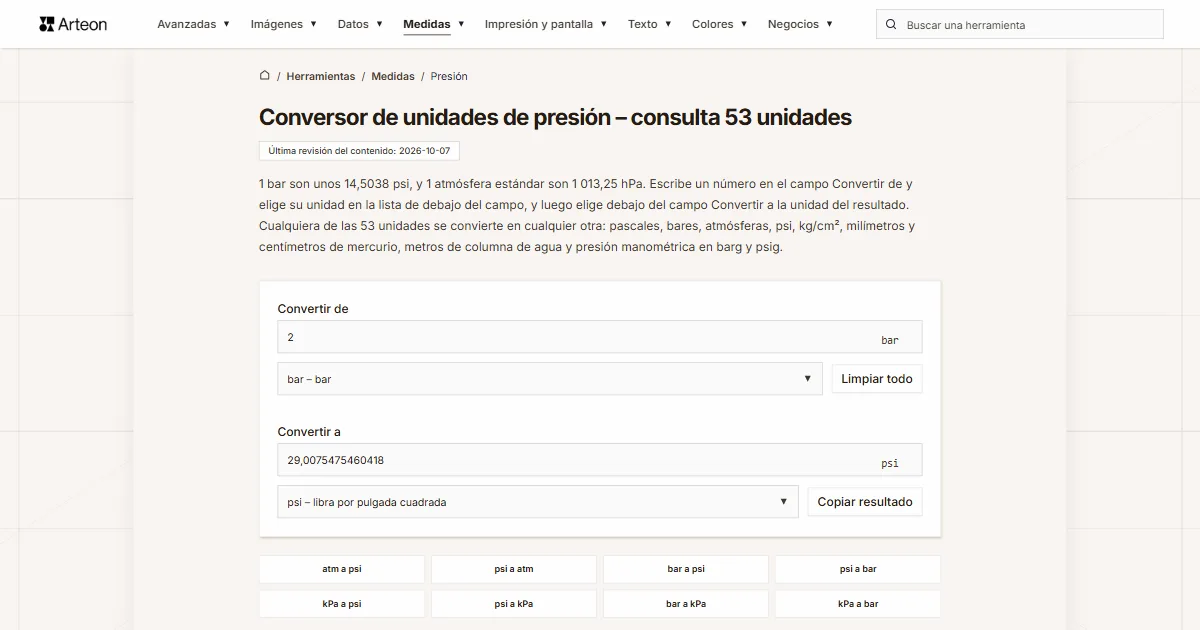This screenshot has width=1200, height=630.
Task: Open the Colores menu
Action: click(x=720, y=24)
